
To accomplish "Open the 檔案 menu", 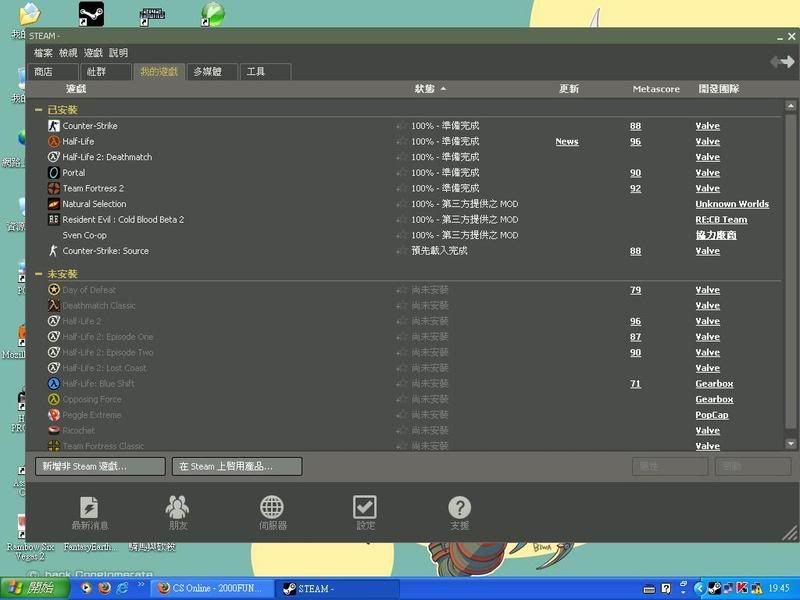I will [43, 53].
